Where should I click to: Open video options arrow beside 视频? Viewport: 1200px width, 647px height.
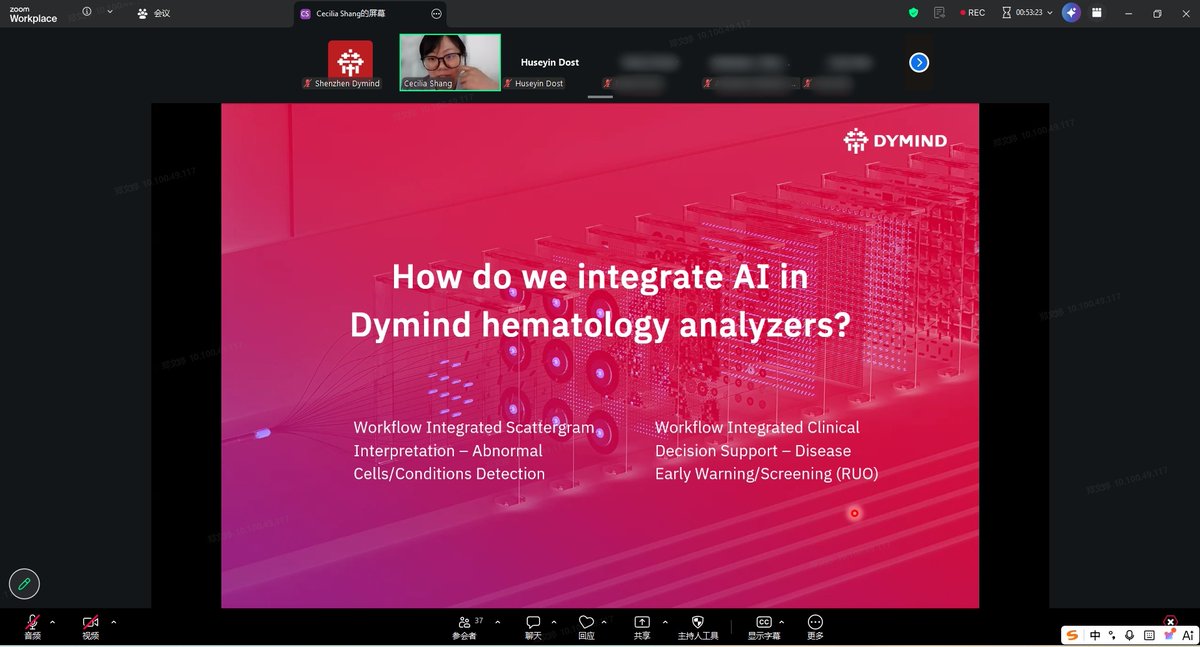coord(114,622)
